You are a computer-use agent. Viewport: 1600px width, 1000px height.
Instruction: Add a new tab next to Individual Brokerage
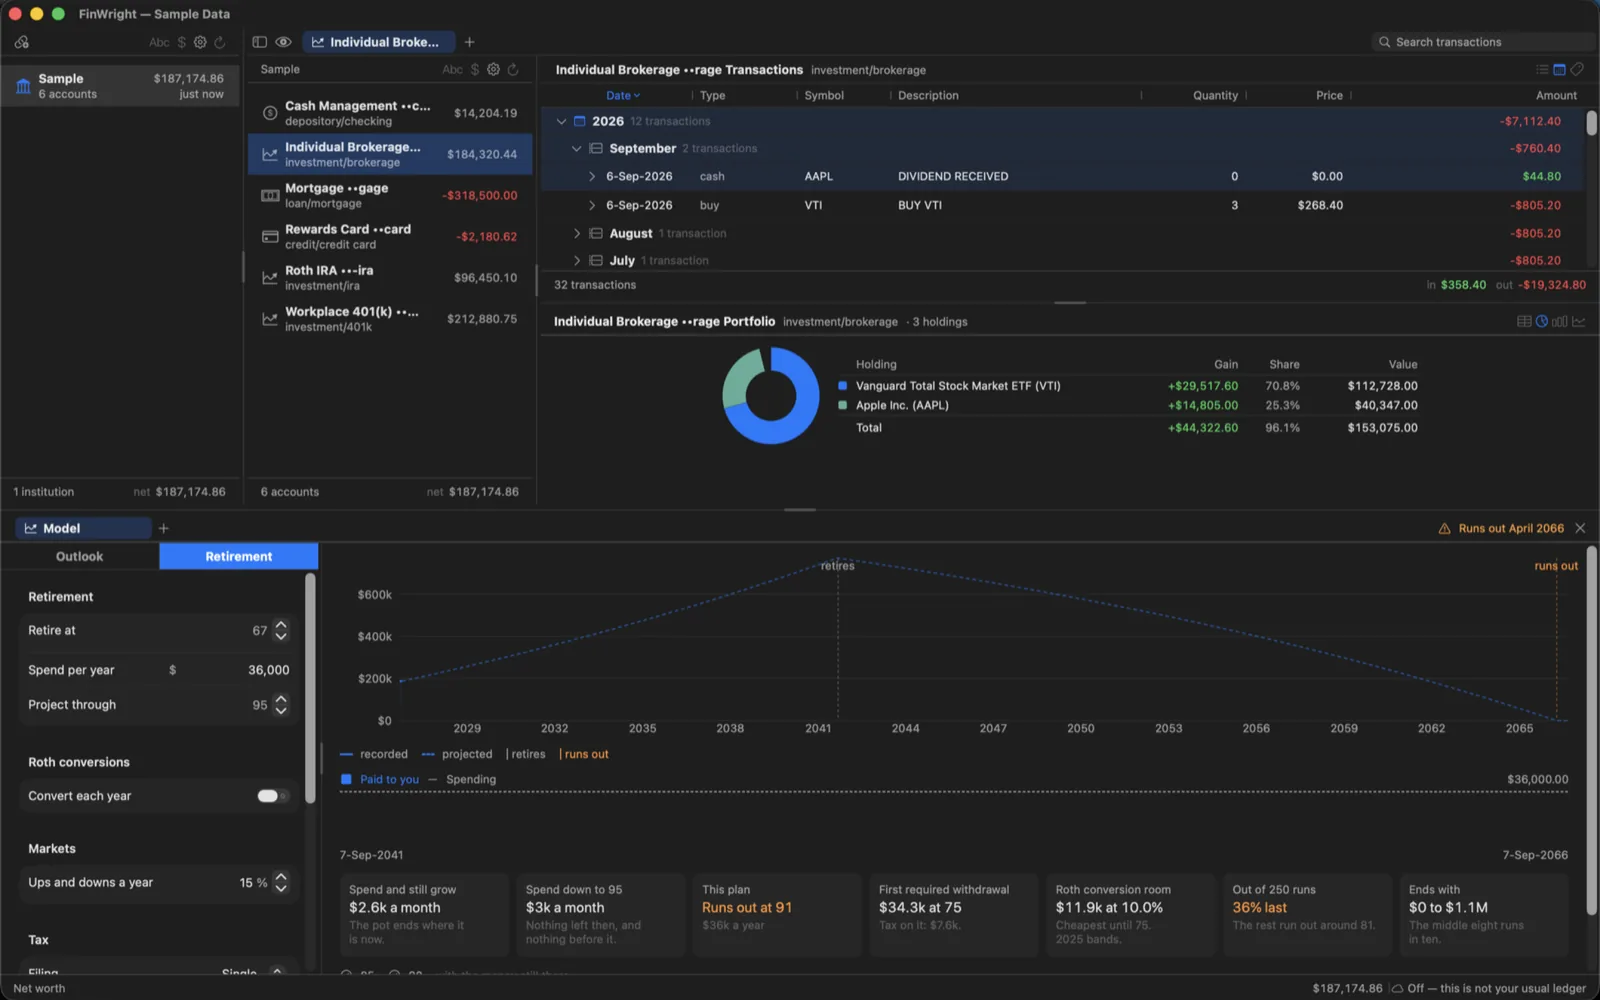tap(469, 42)
